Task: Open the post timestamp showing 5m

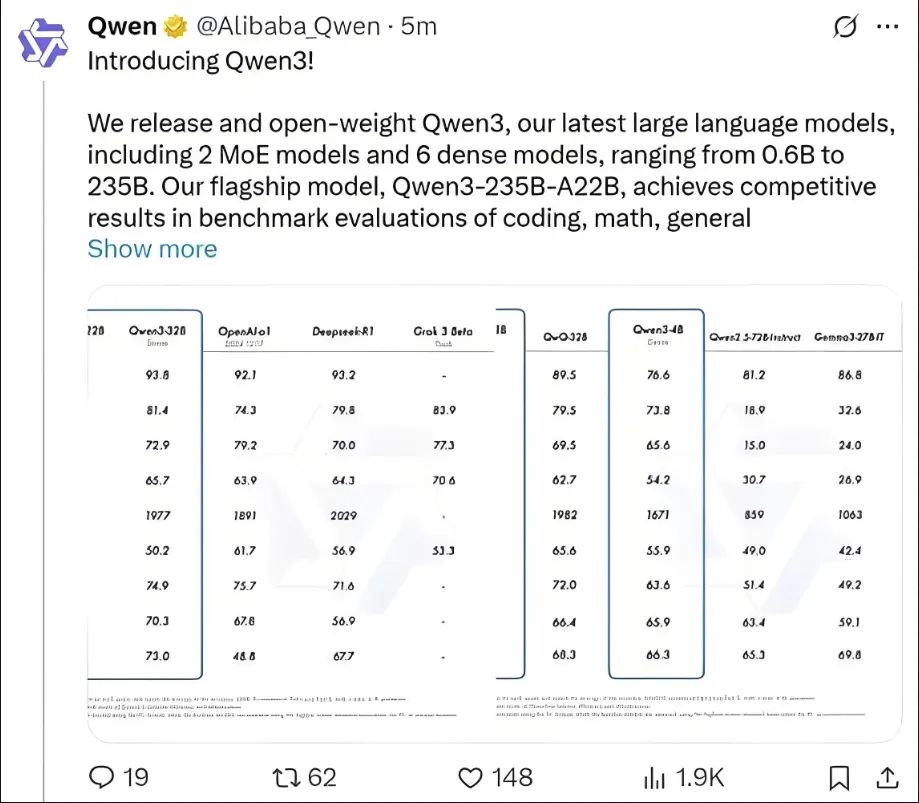Action: [x=421, y=27]
